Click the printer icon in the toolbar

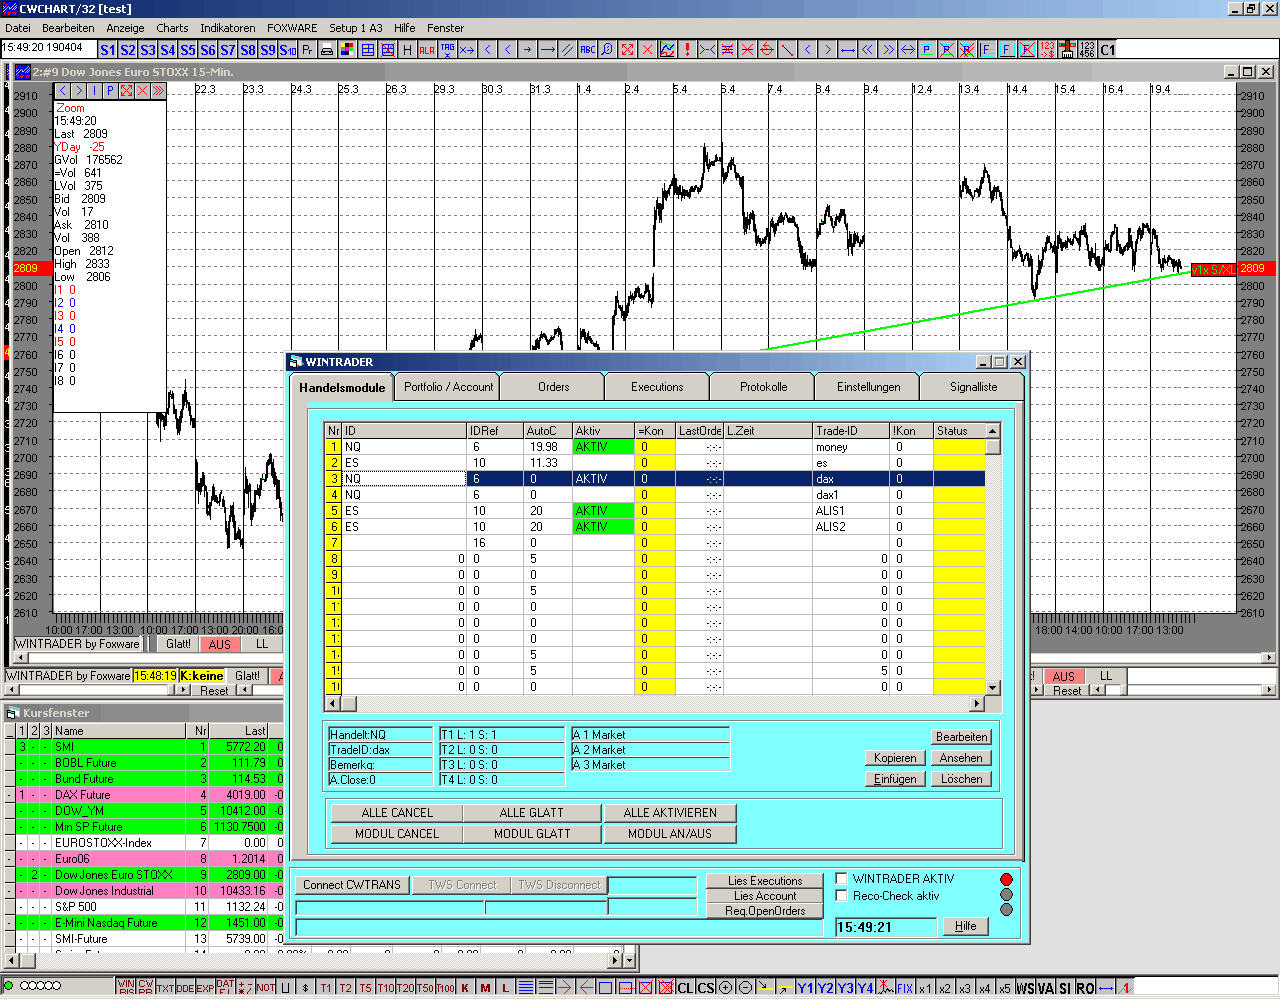pos(327,50)
